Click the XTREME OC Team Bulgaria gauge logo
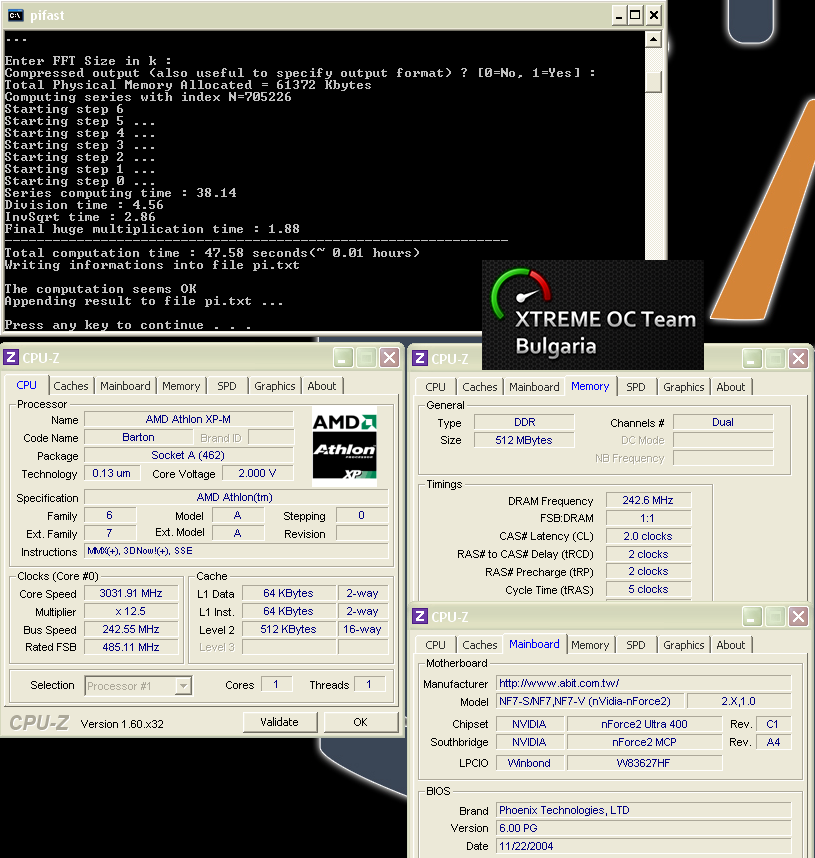 (x=593, y=314)
